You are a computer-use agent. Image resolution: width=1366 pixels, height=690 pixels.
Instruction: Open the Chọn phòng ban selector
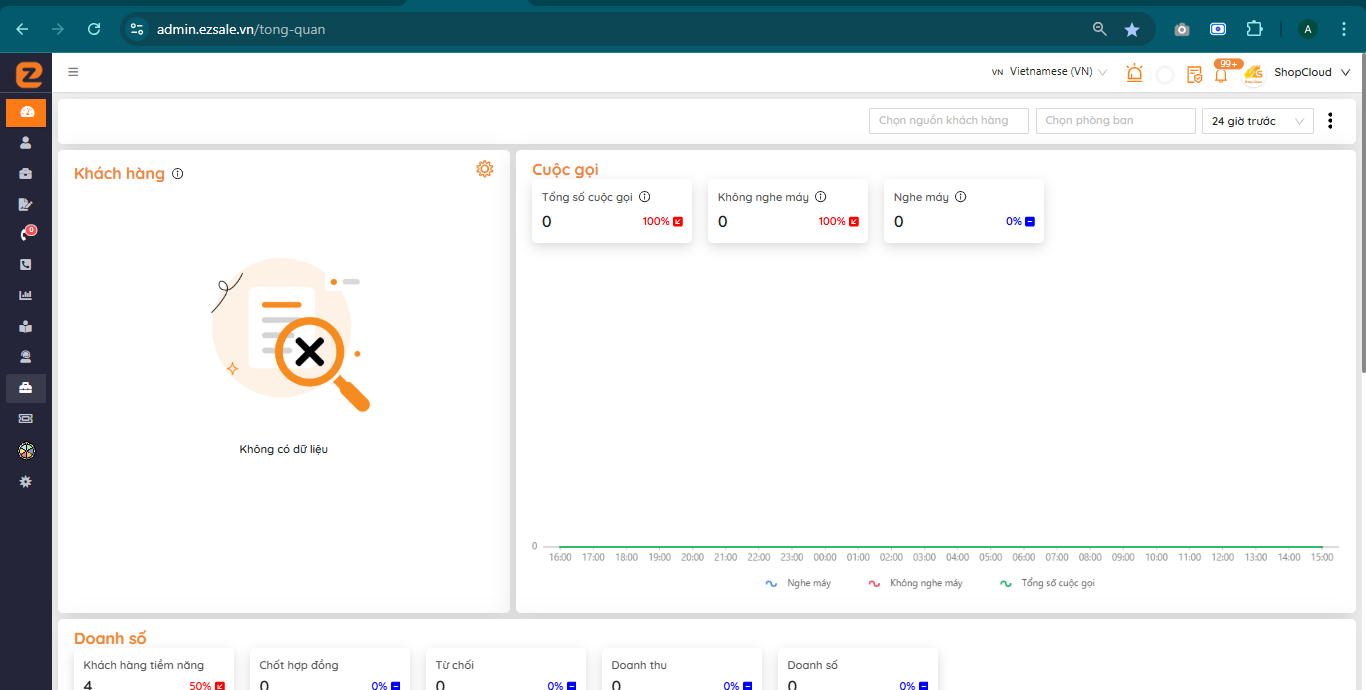(1115, 121)
